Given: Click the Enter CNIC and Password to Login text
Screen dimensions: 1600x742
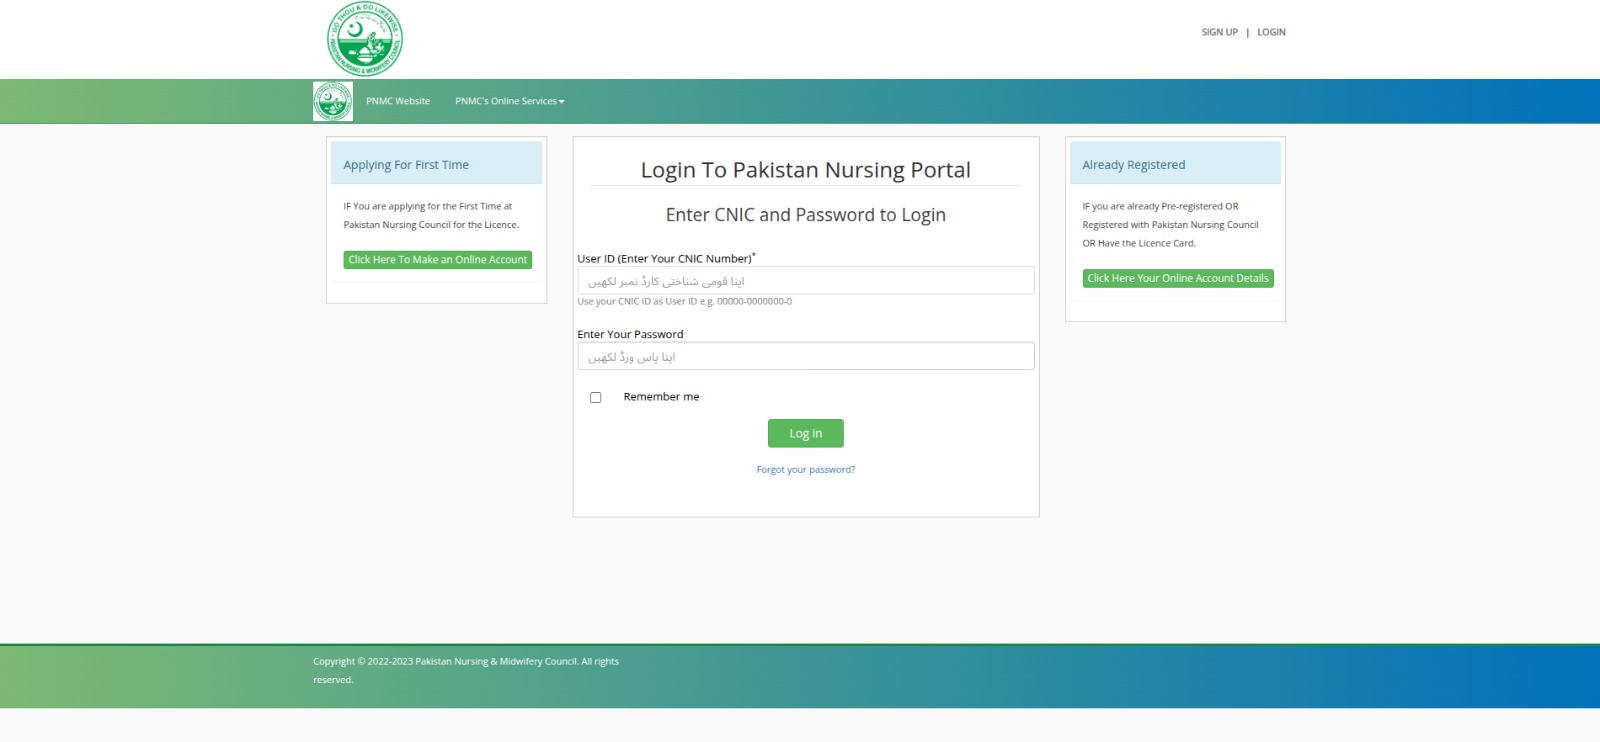Looking at the screenshot, I should (806, 215).
